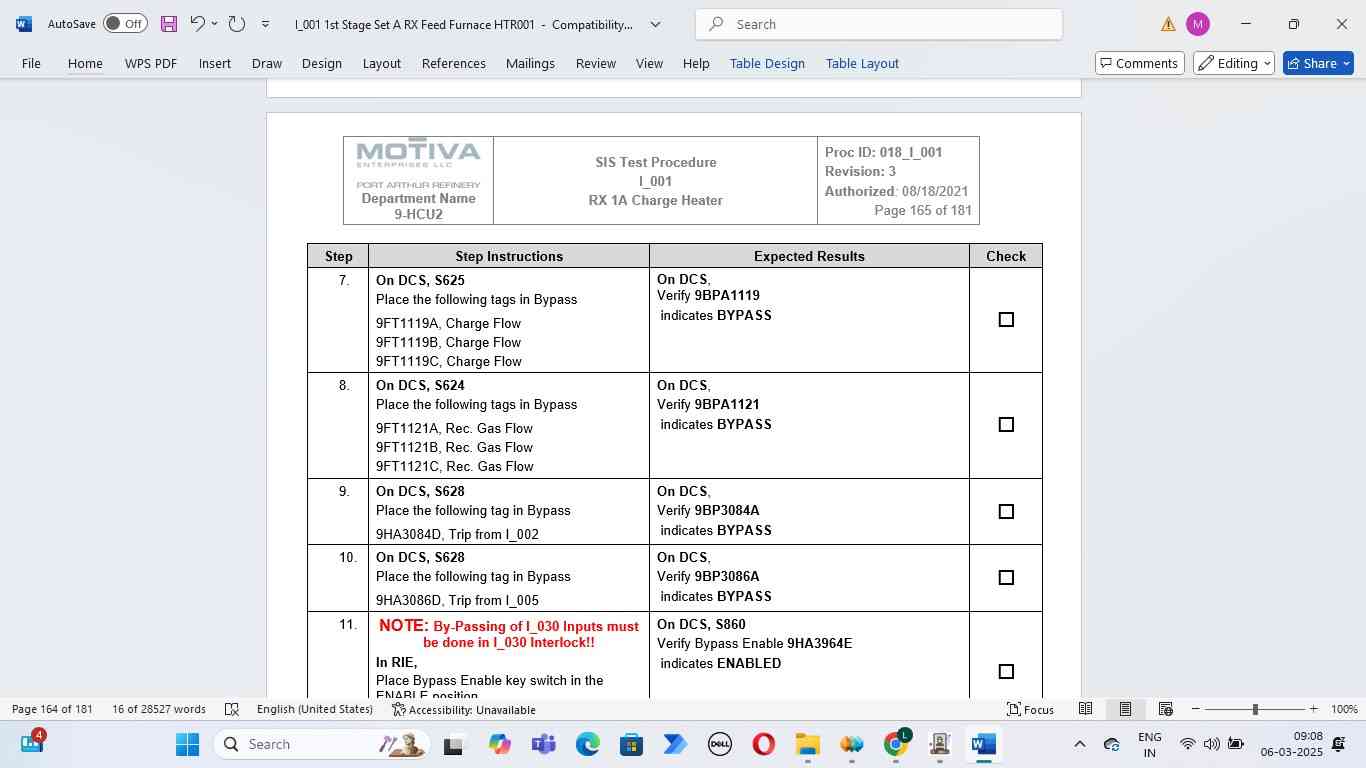
Task: Click the 100% zoom level
Action: point(1344,709)
